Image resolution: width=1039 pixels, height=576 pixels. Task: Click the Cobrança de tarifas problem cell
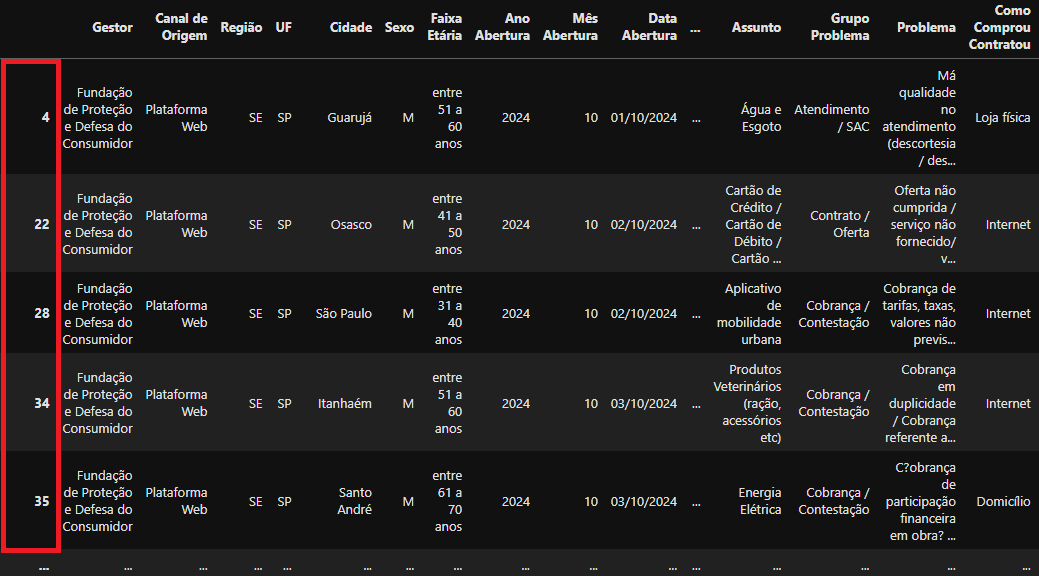click(919, 313)
